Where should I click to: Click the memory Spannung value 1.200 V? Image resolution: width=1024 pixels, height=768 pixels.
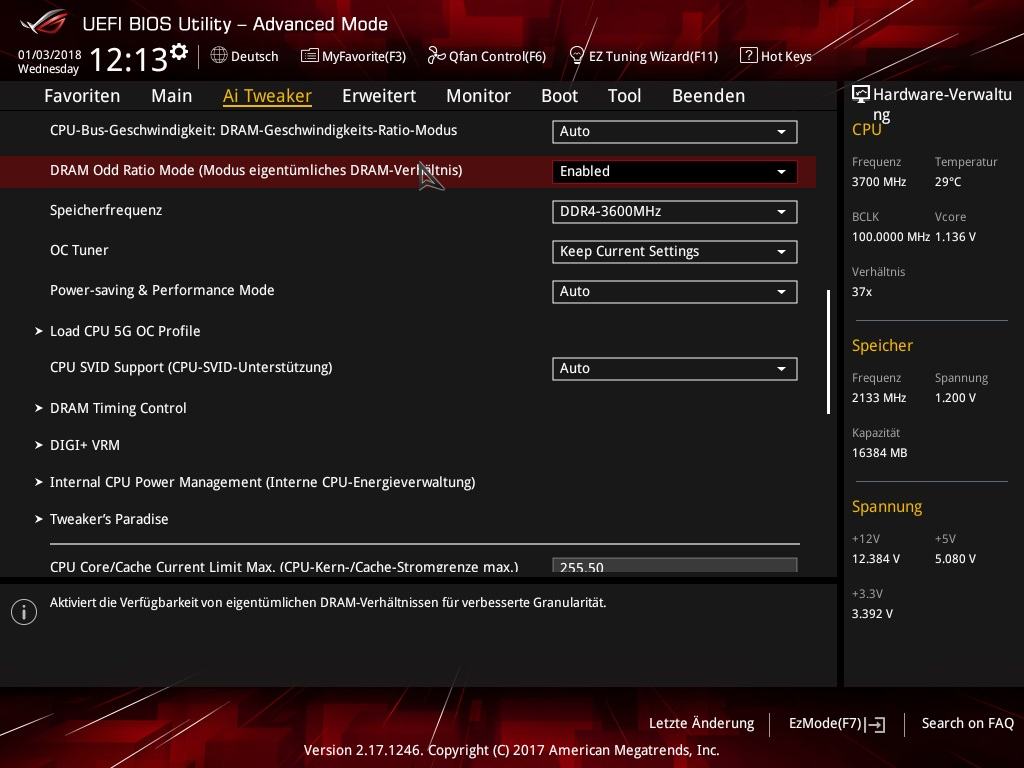(955, 398)
